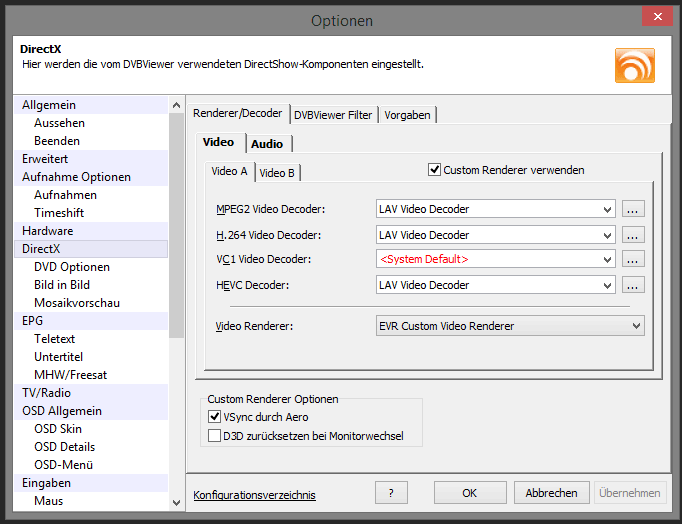Select Bild in Bild category
Screen dimensions: 682x524
[x=91, y=285]
